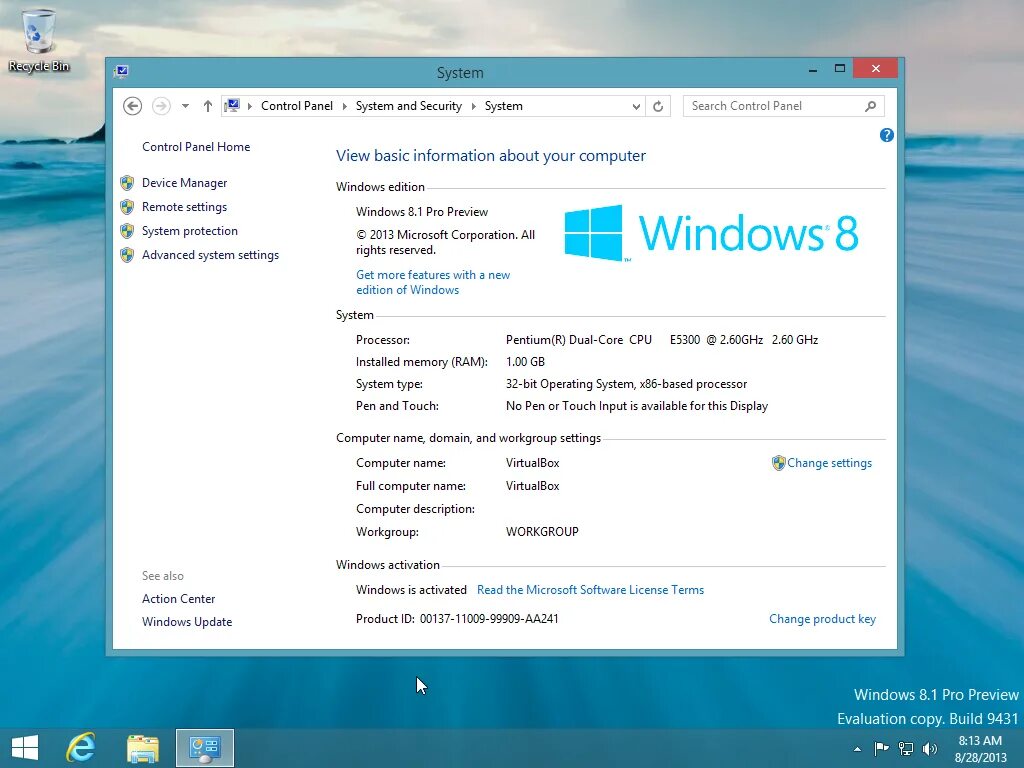Viewport: 1024px width, 768px height.
Task: Click network icon in system tray
Action: click(x=906, y=748)
